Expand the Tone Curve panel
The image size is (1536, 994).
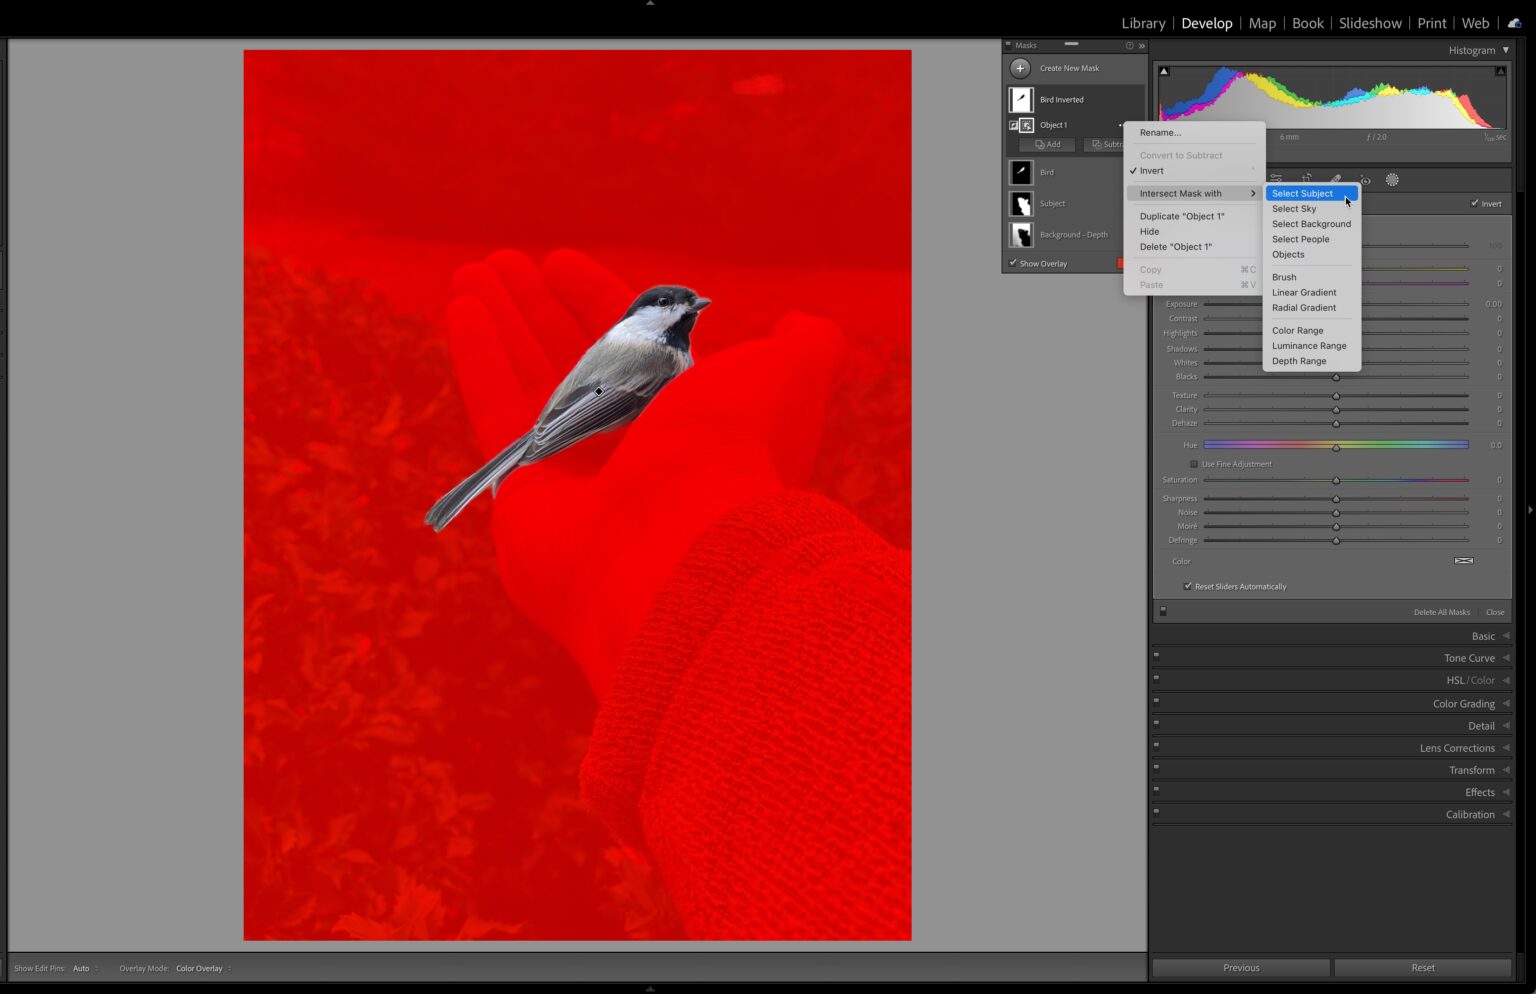pyautogui.click(x=1469, y=657)
